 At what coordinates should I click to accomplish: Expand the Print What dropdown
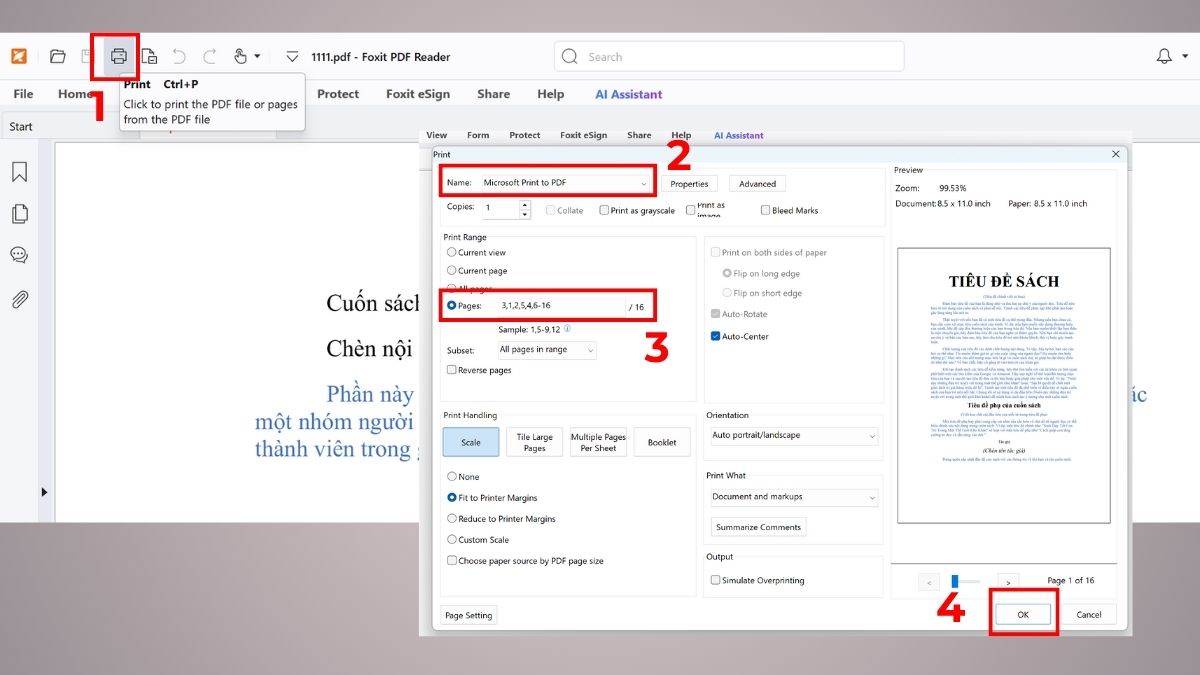tap(793, 497)
